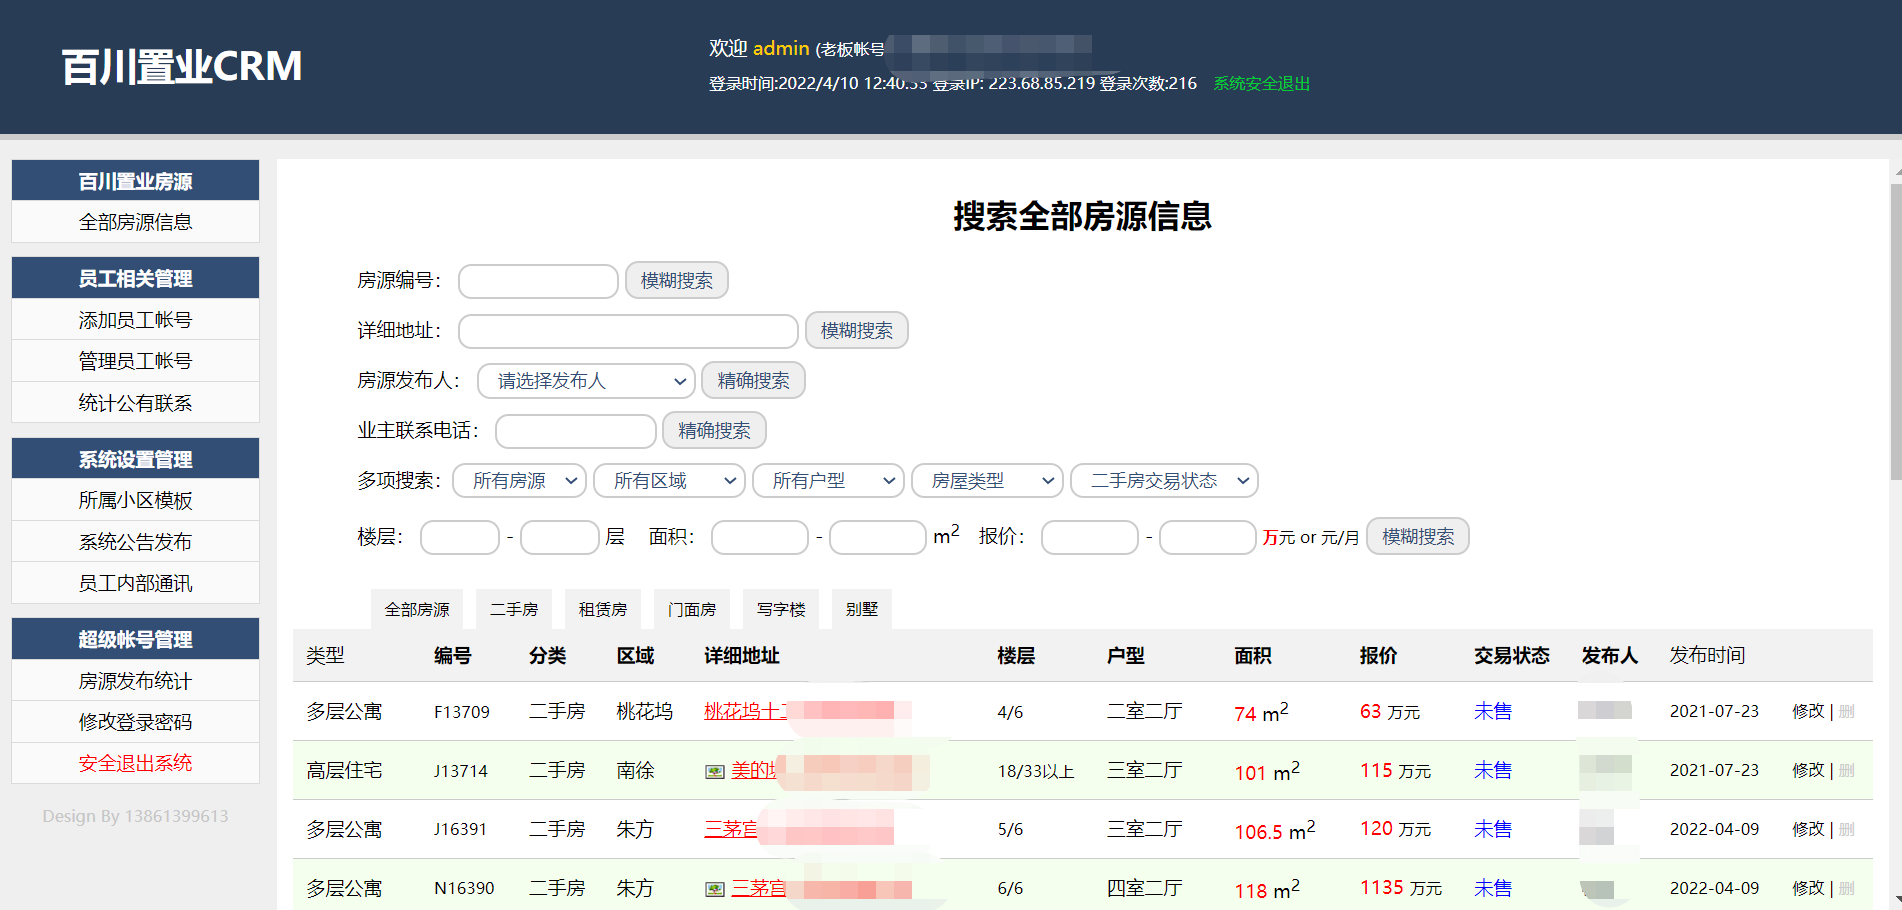Open 房源发布统计 in the sidebar
Image resolution: width=1902 pixels, height=910 pixels.
(135, 681)
